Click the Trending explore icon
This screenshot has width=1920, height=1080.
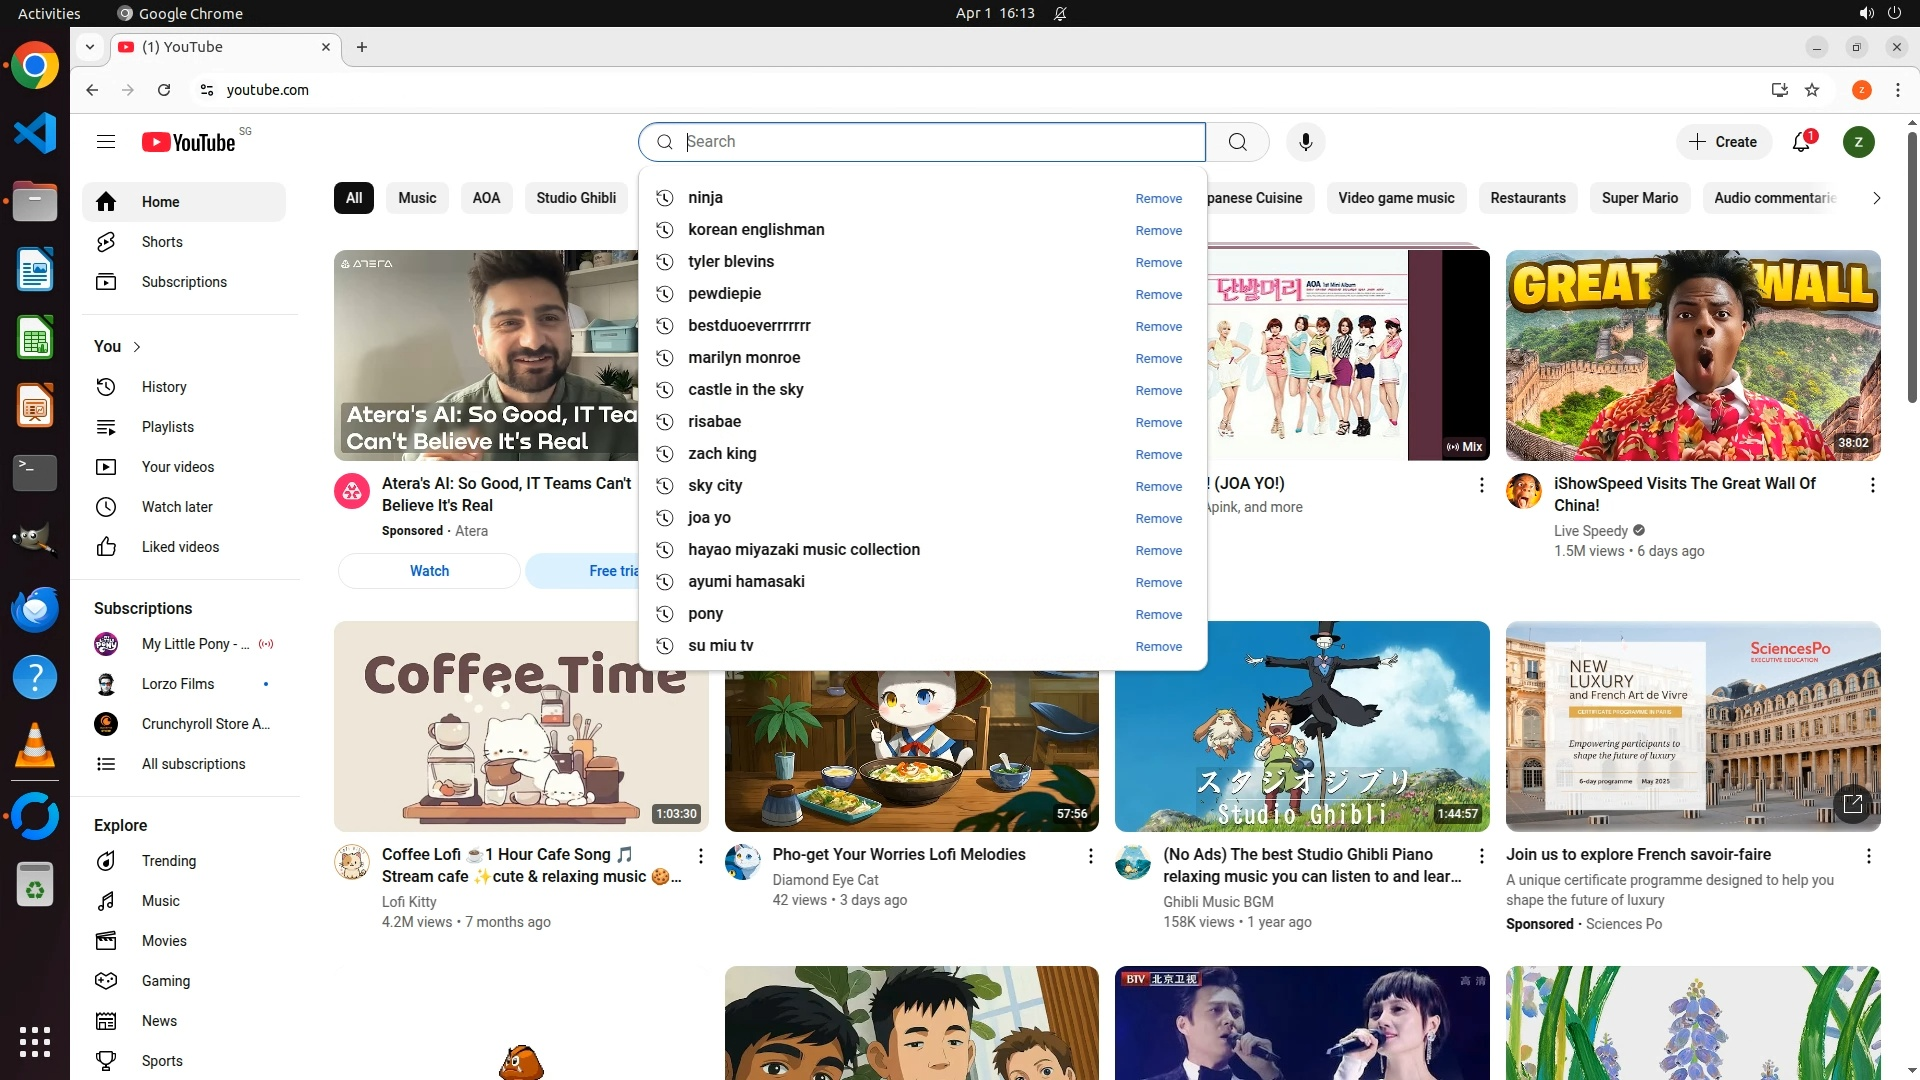point(106,861)
